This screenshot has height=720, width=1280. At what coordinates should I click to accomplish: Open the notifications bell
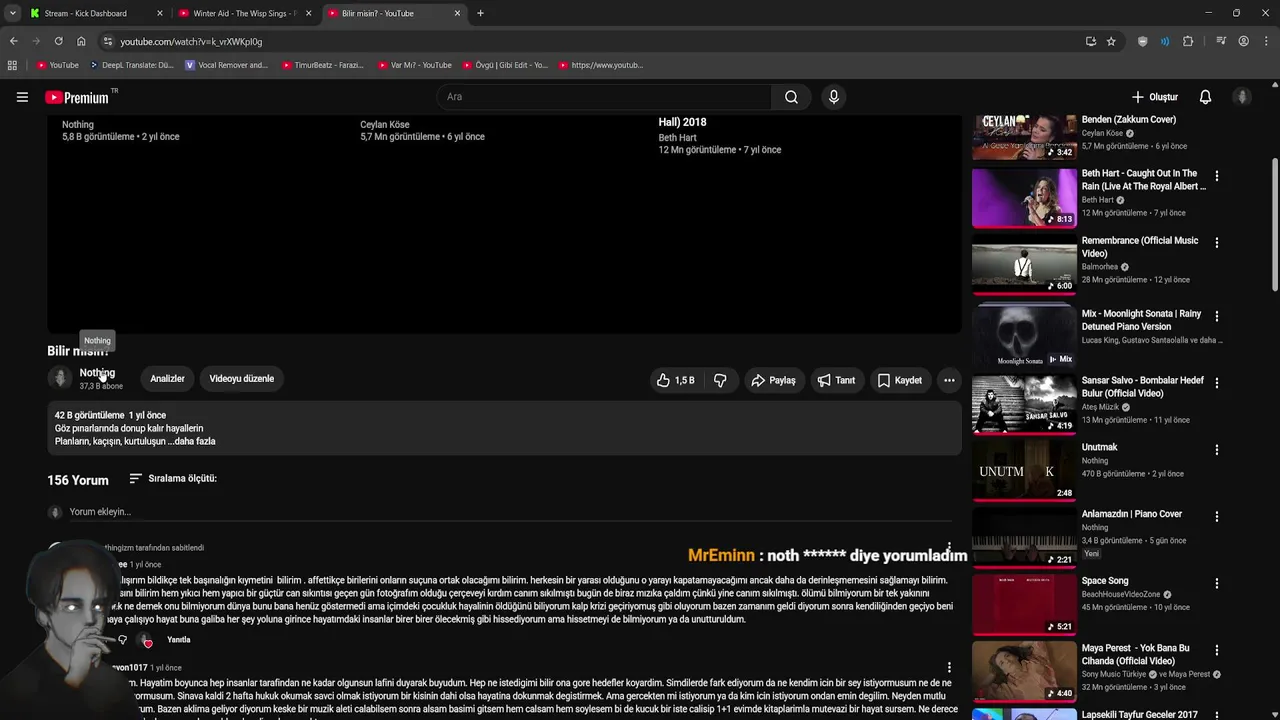point(1205,97)
